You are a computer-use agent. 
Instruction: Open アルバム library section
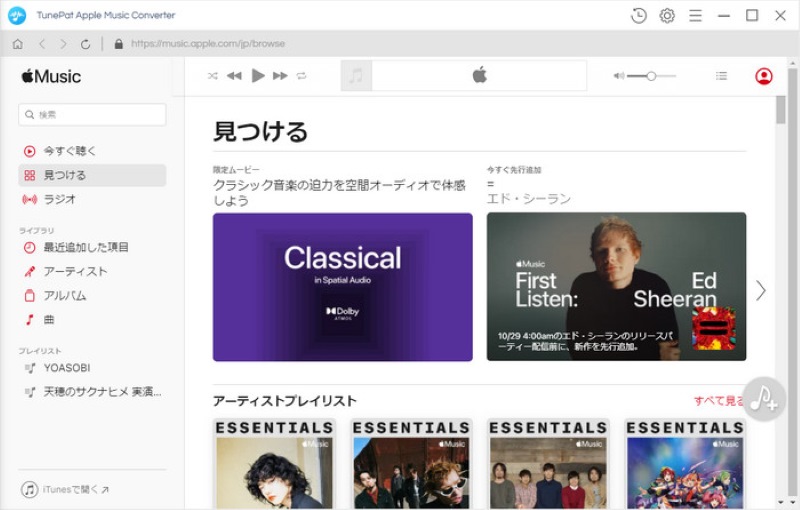[92, 296]
